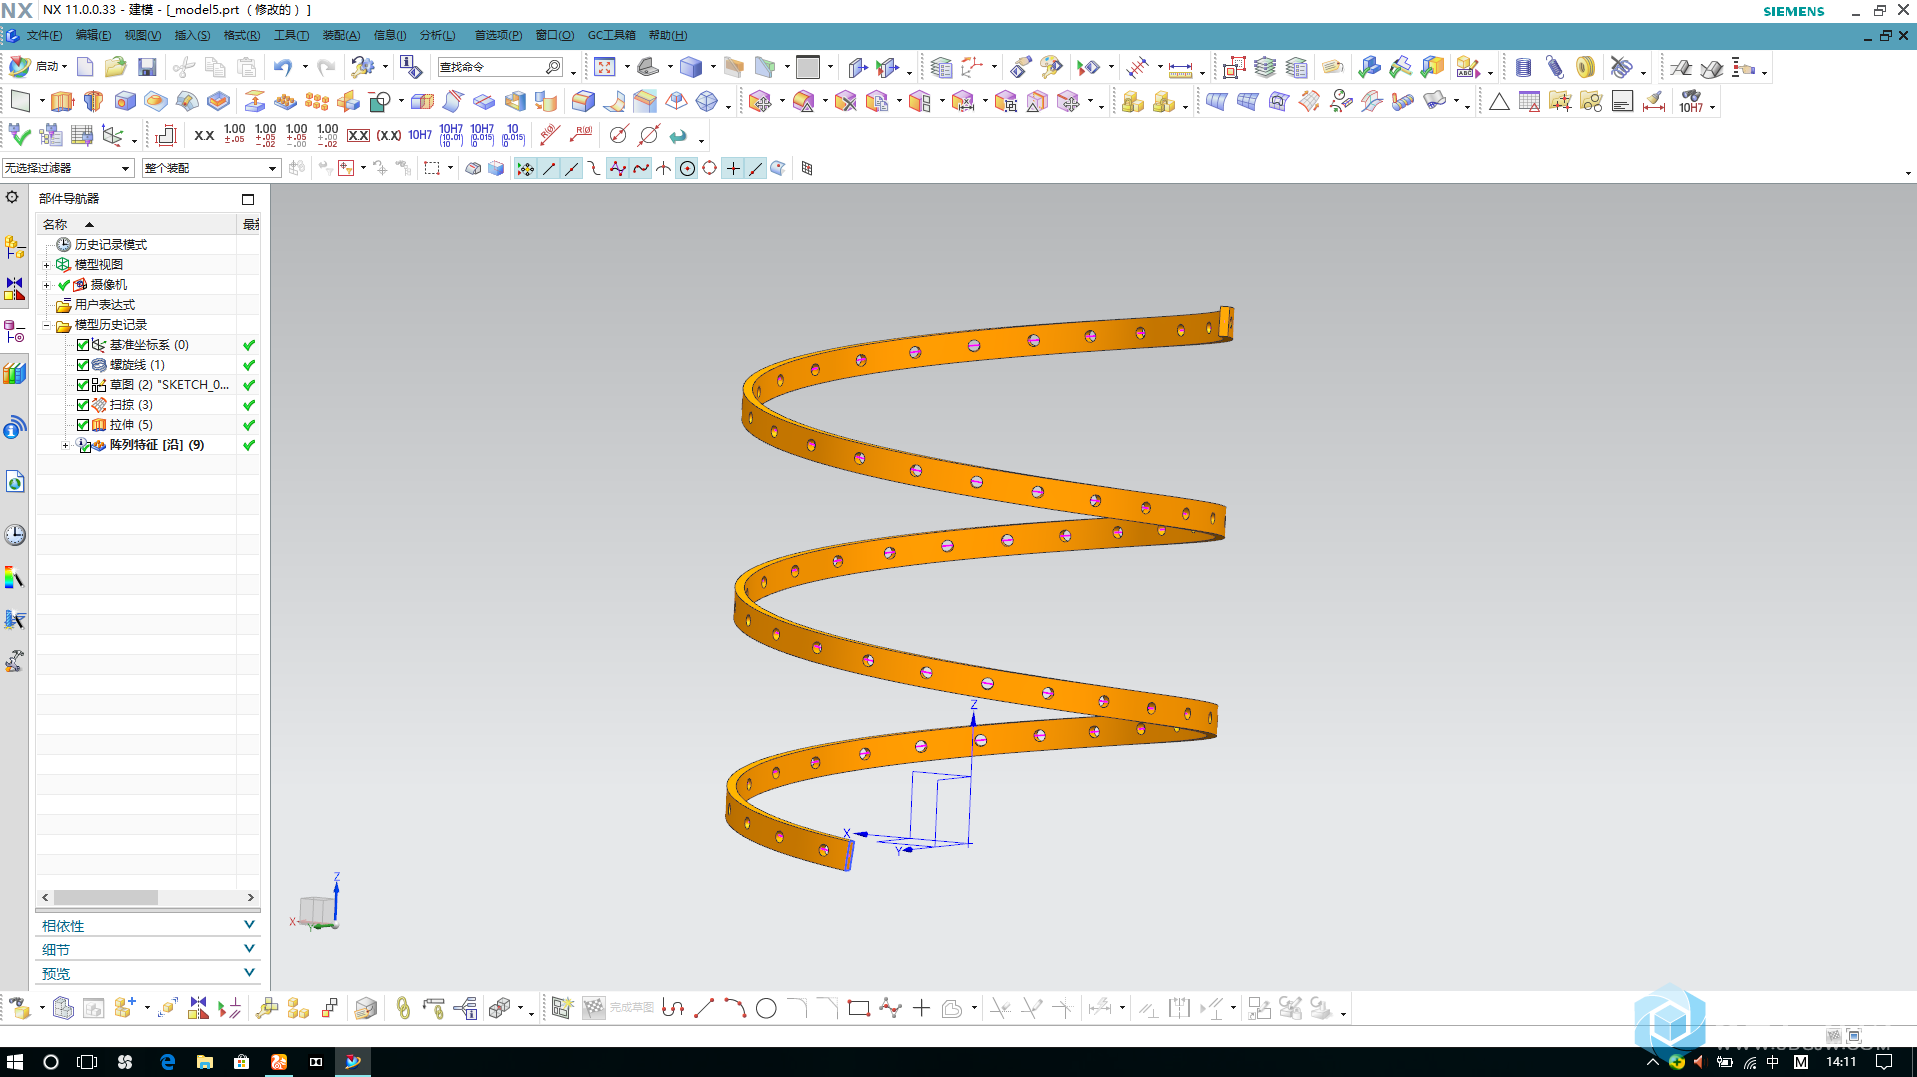Uncheck the 草图 (2) SKETCH feature checkbox

point(83,385)
